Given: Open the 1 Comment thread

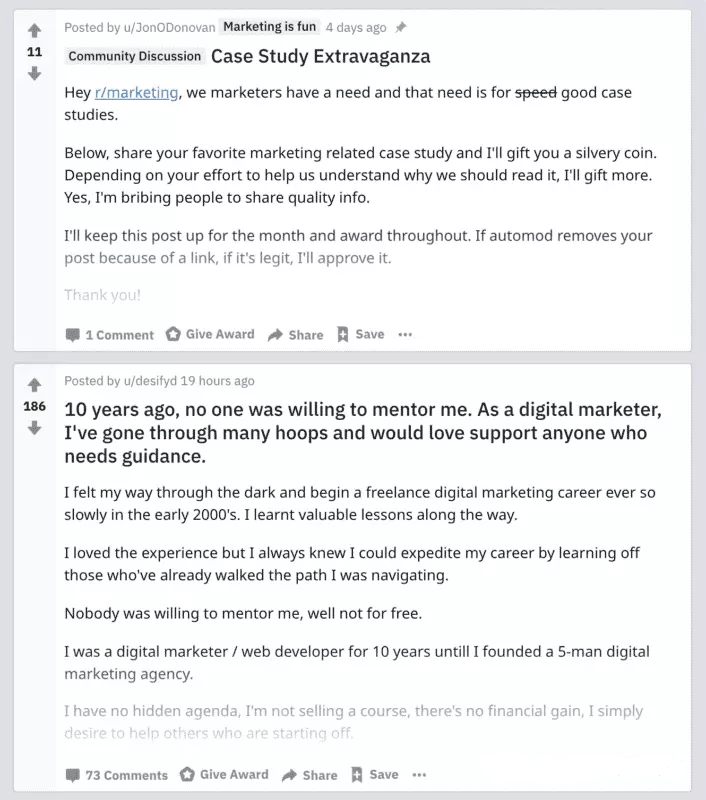Looking at the screenshot, I should pos(110,335).
